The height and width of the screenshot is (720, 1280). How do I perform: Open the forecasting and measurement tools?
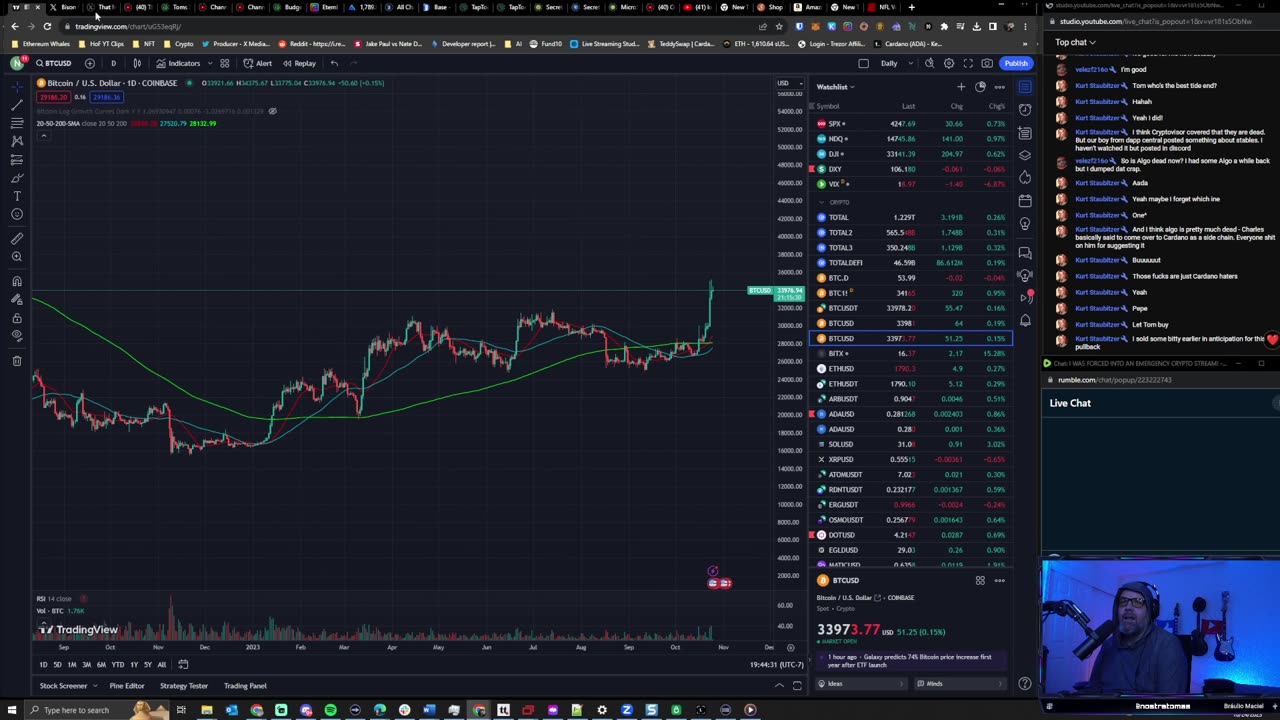[x=17, y=160]
